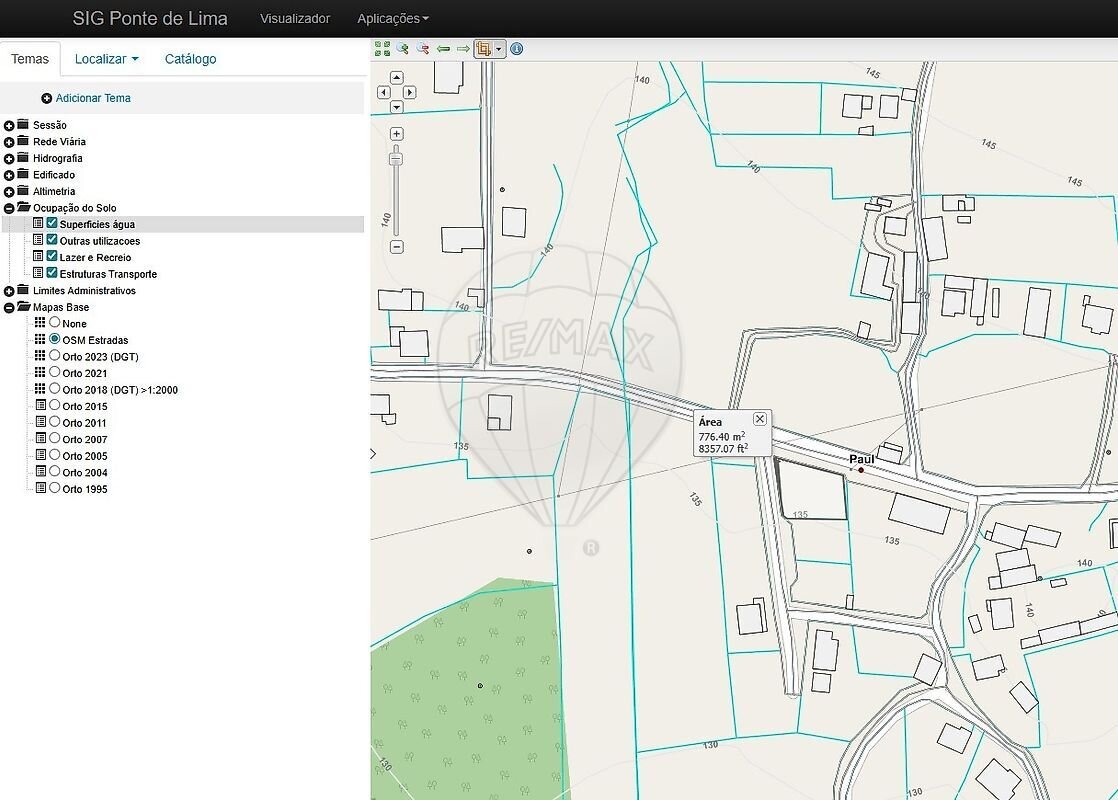Disable the Lazer e Recreio layer
Image resolution: width=1118 pixels, height=800 pixels.
53,257
